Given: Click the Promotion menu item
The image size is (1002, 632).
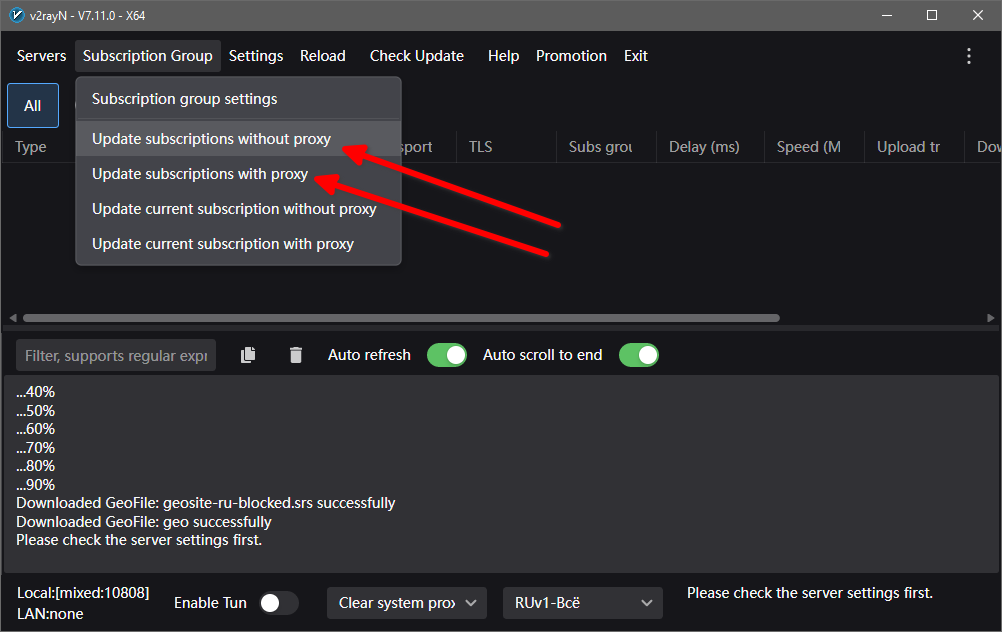Looking at the screenshot, I should (571, 56).
